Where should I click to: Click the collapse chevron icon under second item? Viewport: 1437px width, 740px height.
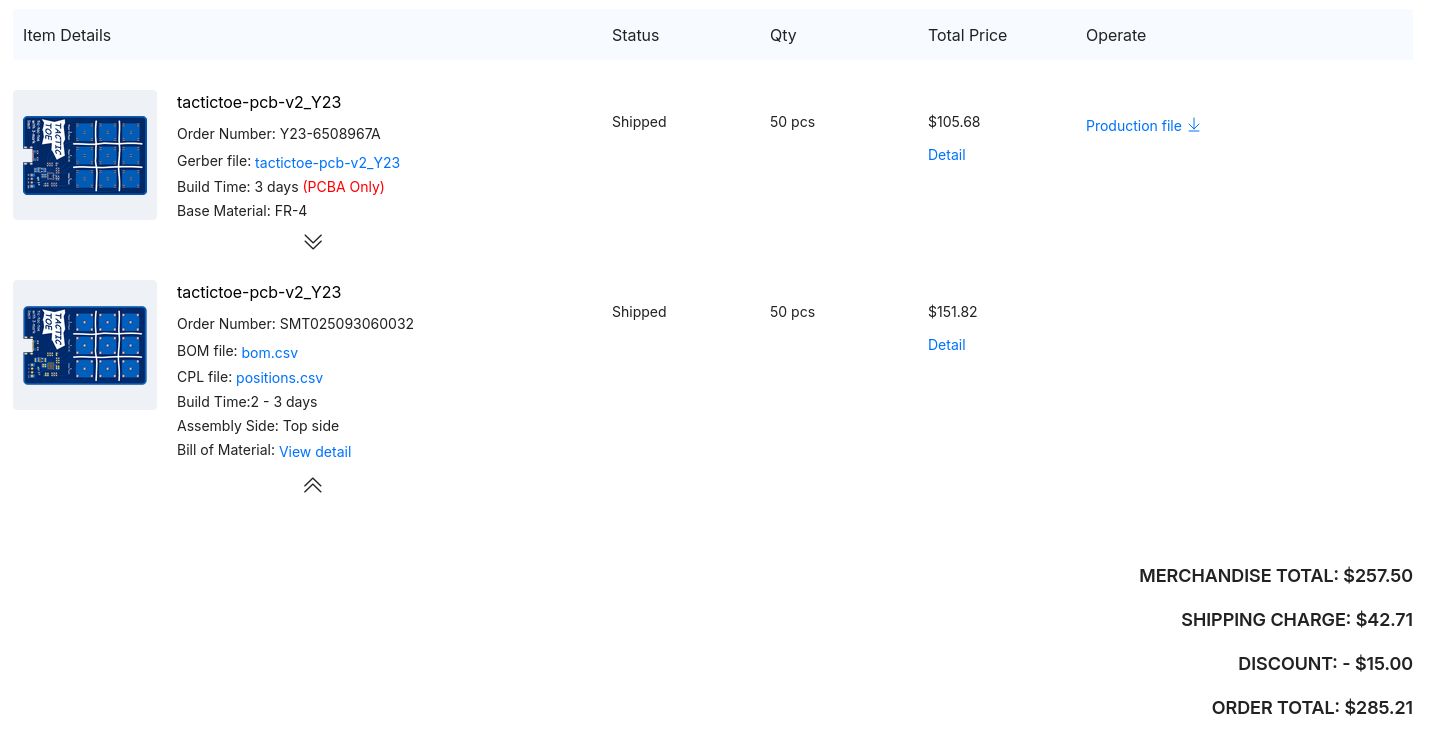[x=313, y=484]
